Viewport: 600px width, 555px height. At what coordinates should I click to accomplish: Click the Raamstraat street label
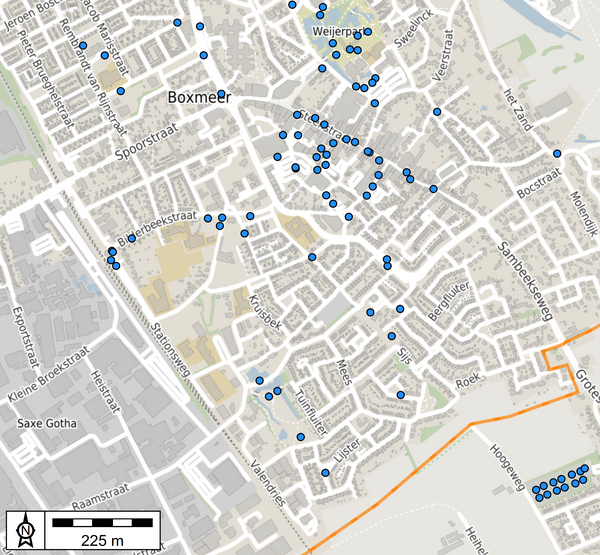[x=101, y=496]
